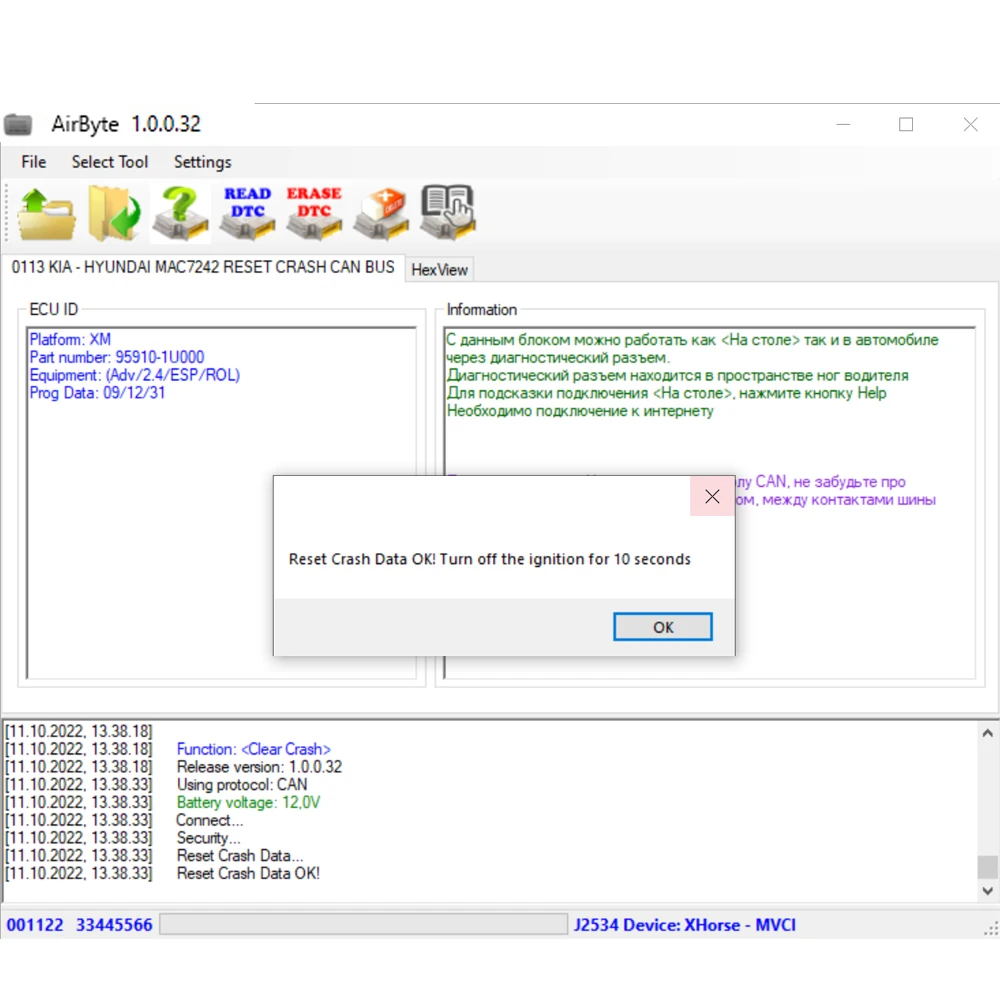Click the AirByte application icon in title bar

[x=18, y=124]
